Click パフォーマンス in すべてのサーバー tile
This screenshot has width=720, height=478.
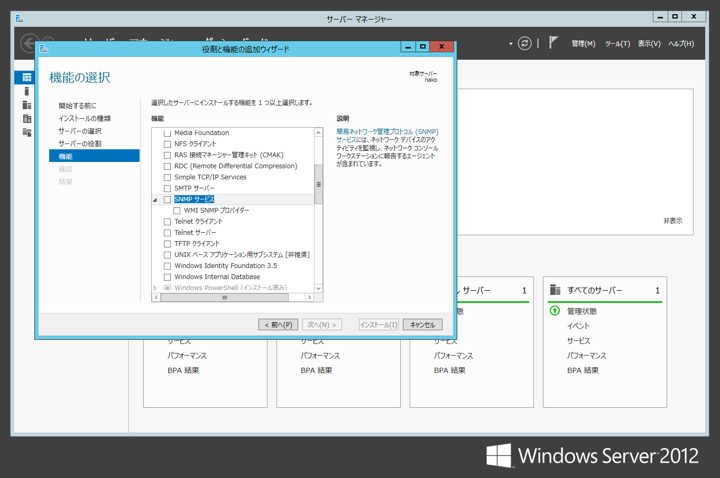586,356
